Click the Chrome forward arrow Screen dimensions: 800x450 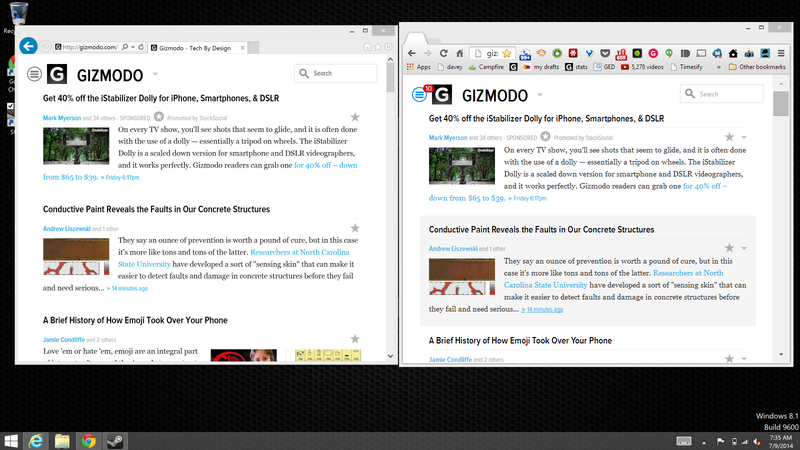[428, 53]
